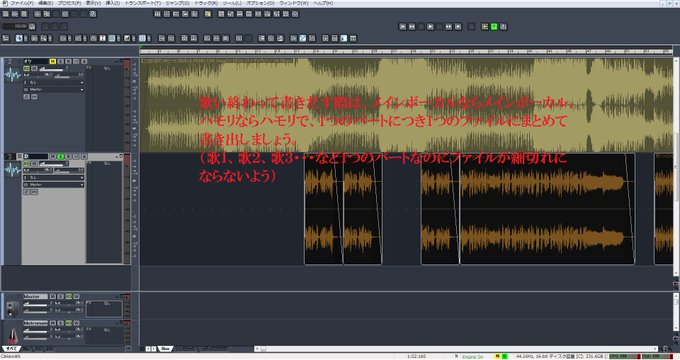Image resolution: width=680 pixels, height=360 pixels.
Task: Open track 2 オケ output dropdown showing Master
Action: (53, 89)
